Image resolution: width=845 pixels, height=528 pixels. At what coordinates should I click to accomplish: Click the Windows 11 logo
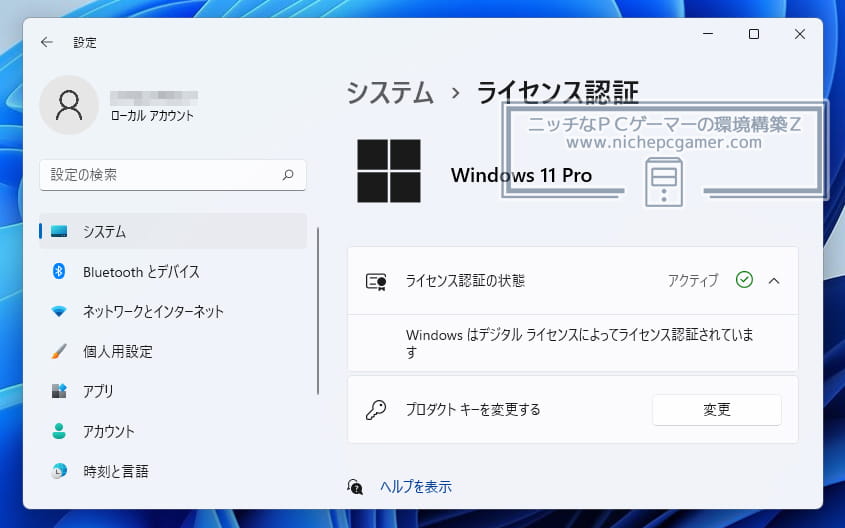(389, 171)
